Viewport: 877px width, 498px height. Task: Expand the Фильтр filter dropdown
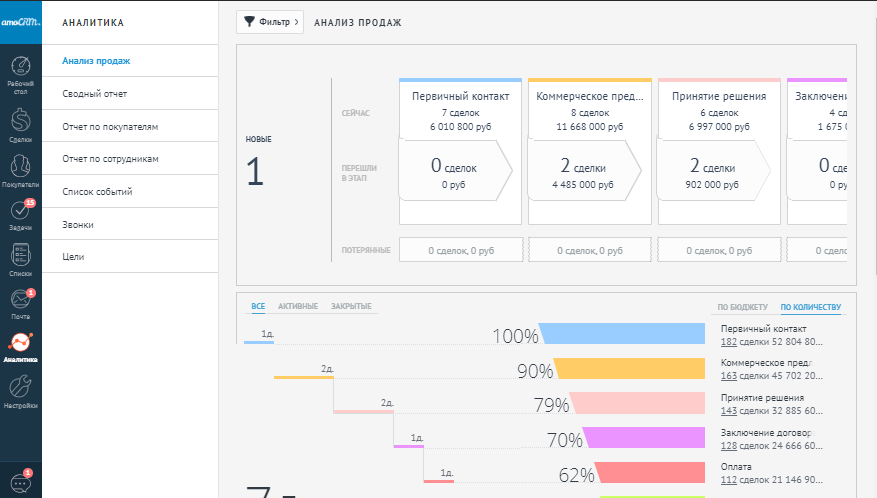tap(269, 22)
